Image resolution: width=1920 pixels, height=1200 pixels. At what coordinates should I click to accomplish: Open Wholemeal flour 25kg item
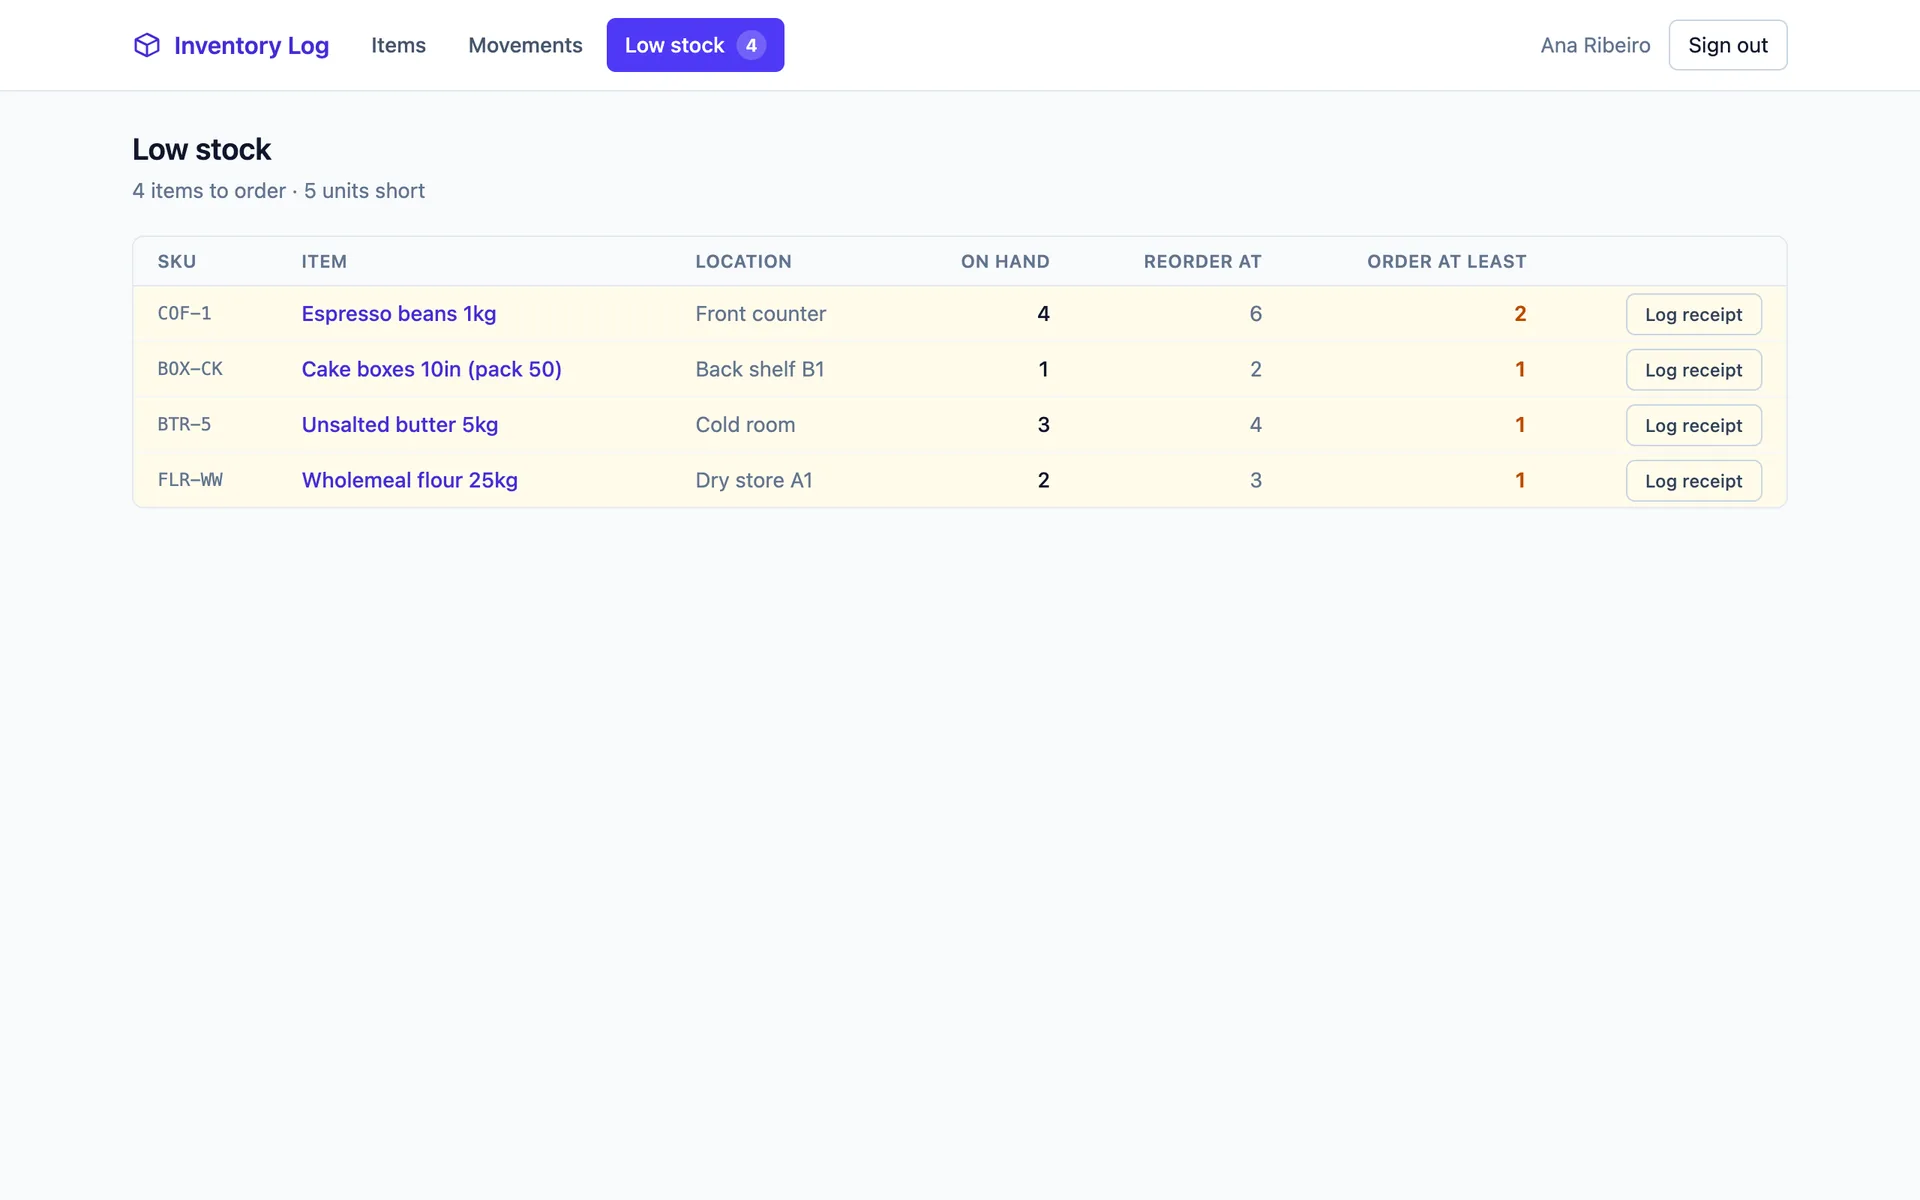tap(409, 480)
